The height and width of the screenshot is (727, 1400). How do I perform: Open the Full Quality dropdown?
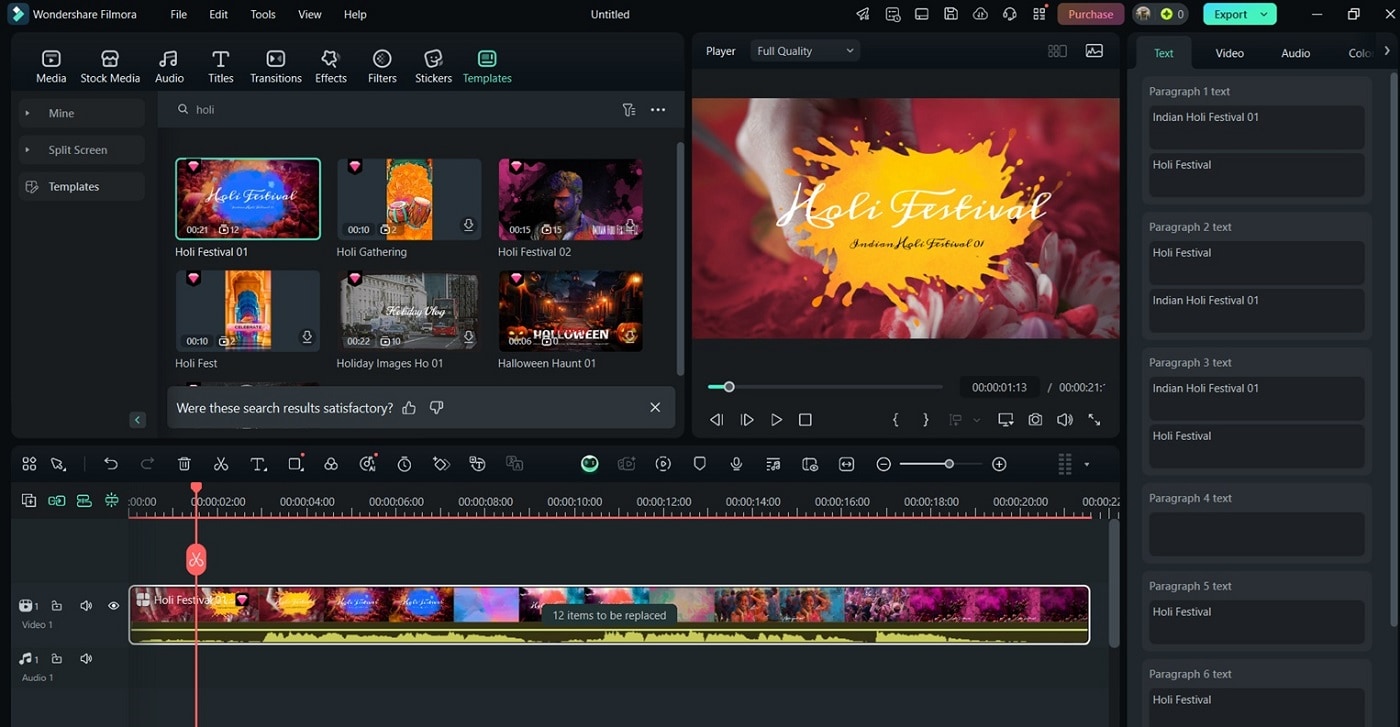click(805, 51)
